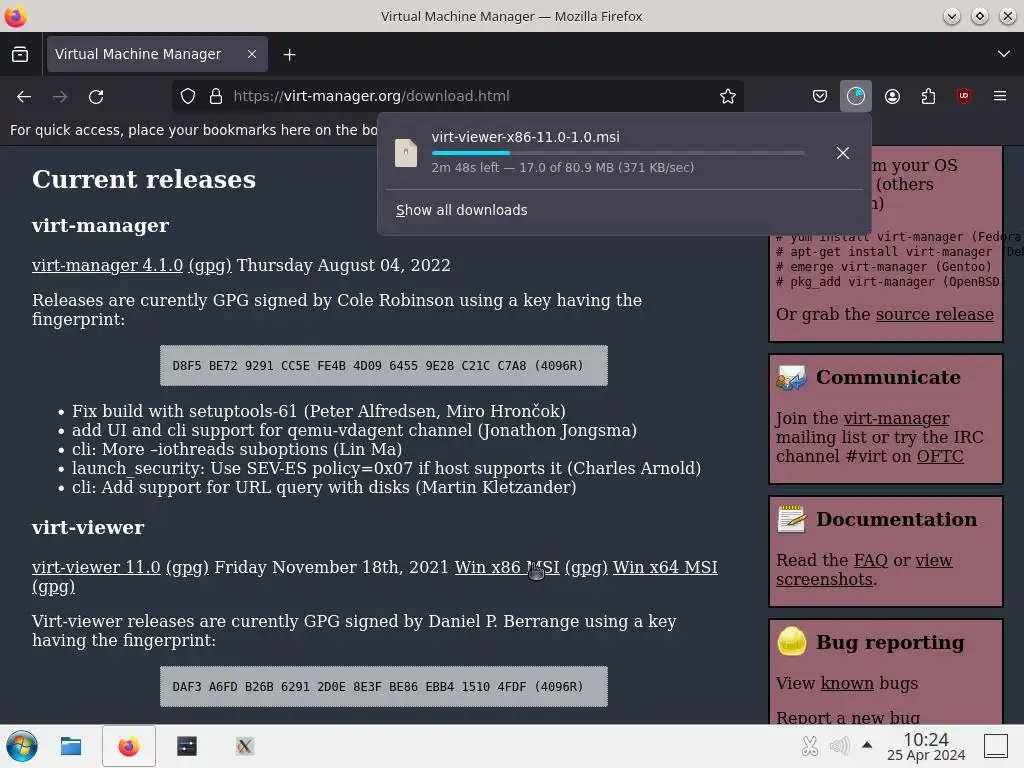Click the Win x86 MSI link

[x=507, y=567]
